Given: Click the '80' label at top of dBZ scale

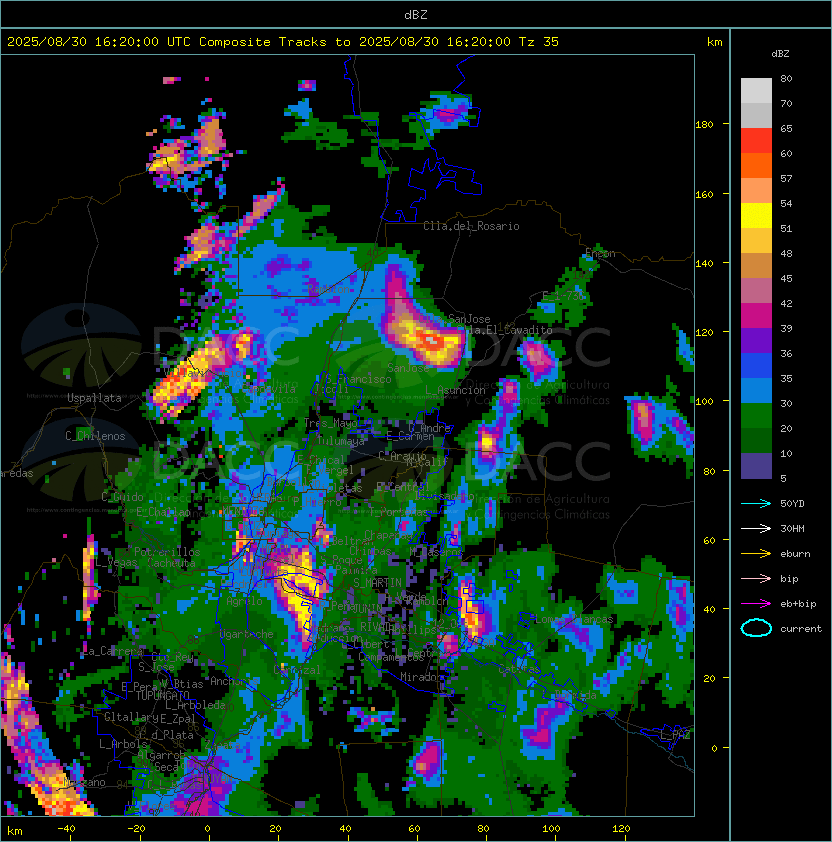Looking at the screenshot, I should (786, 78).
